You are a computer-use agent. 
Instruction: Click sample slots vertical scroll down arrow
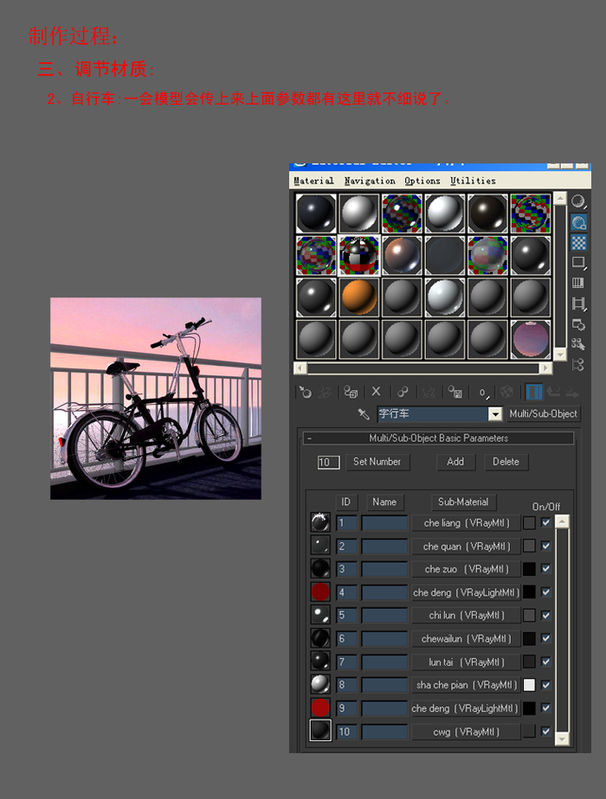click(x=560, y=354)
